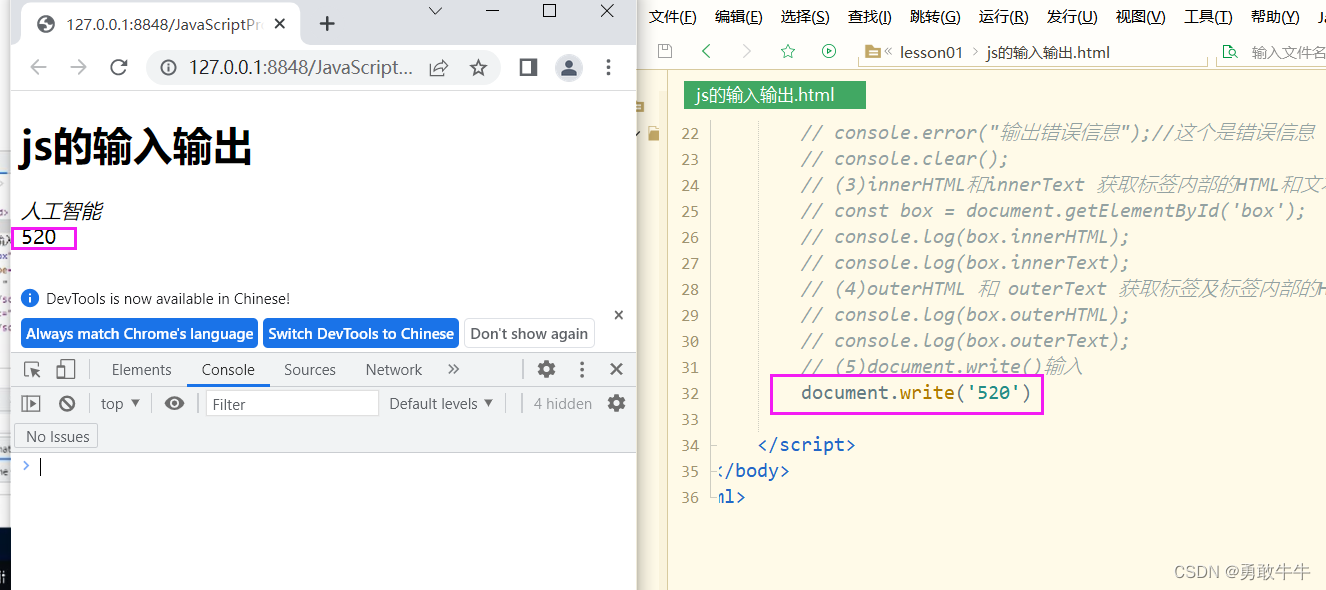The image size is (1326, 590).
Task: Click Always match Chrome's language
Action: [x=140, y=333]
